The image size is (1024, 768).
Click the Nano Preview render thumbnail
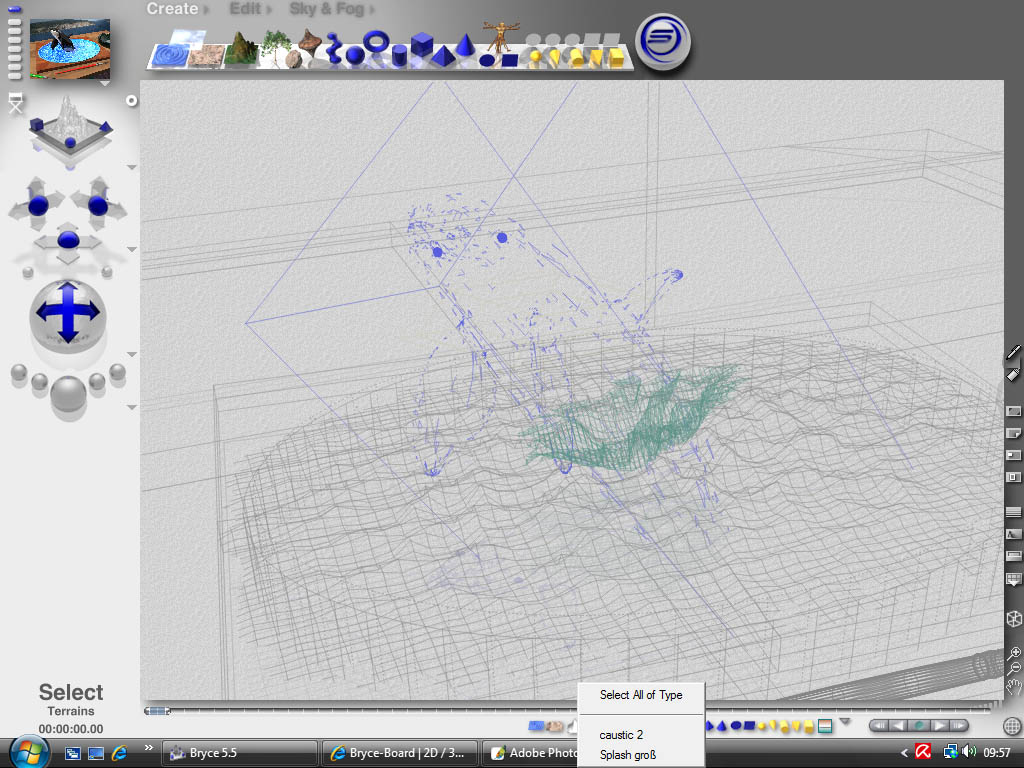click(x=70, y=49)
